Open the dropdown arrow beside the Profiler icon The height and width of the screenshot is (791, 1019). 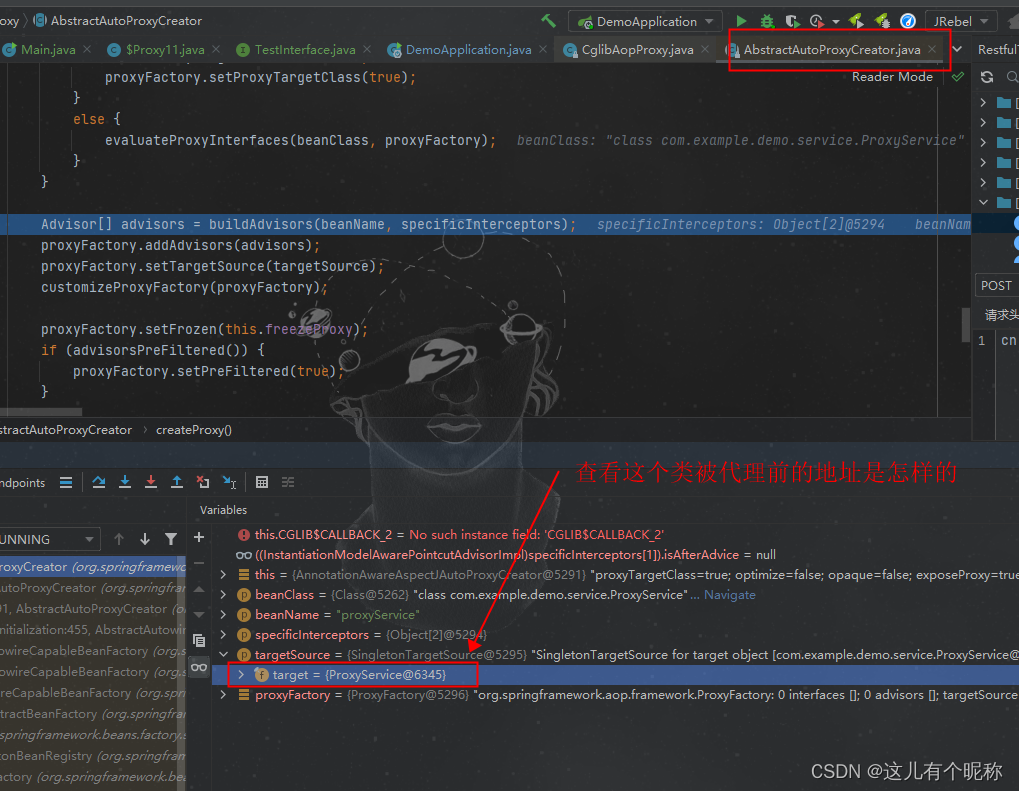pyautogui.click(x=836, y=22)
